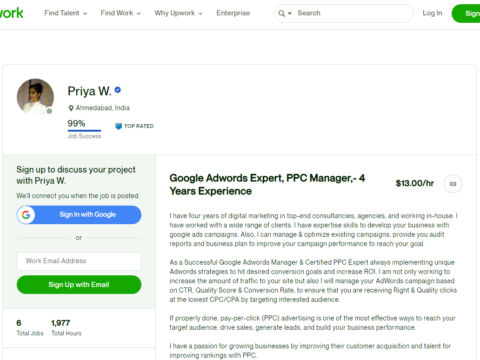Click the Ahmedabad, India location text
Screen dimensions: 480x360
103,108
